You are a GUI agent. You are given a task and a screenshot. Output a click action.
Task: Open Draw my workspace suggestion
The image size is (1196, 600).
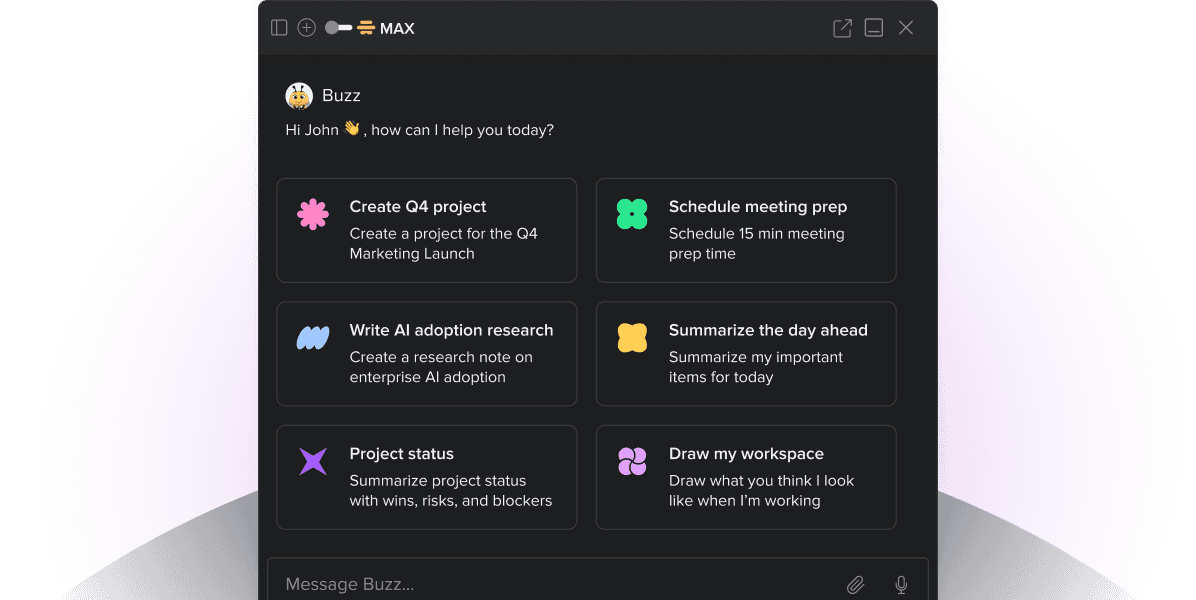[746, 477]
